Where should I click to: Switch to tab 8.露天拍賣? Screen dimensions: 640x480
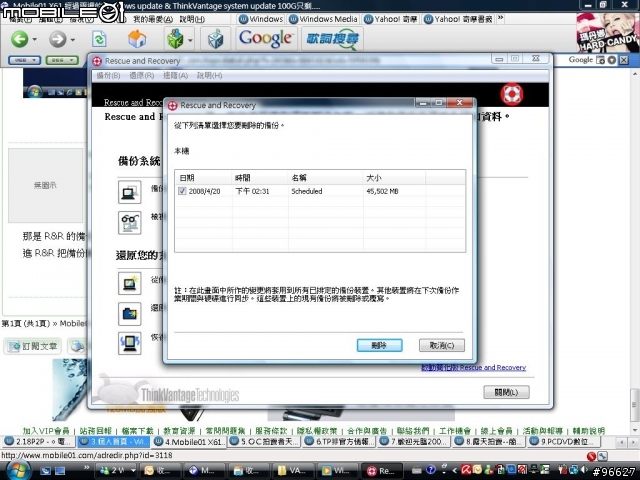pyautogui.click(x=490, y=441)
